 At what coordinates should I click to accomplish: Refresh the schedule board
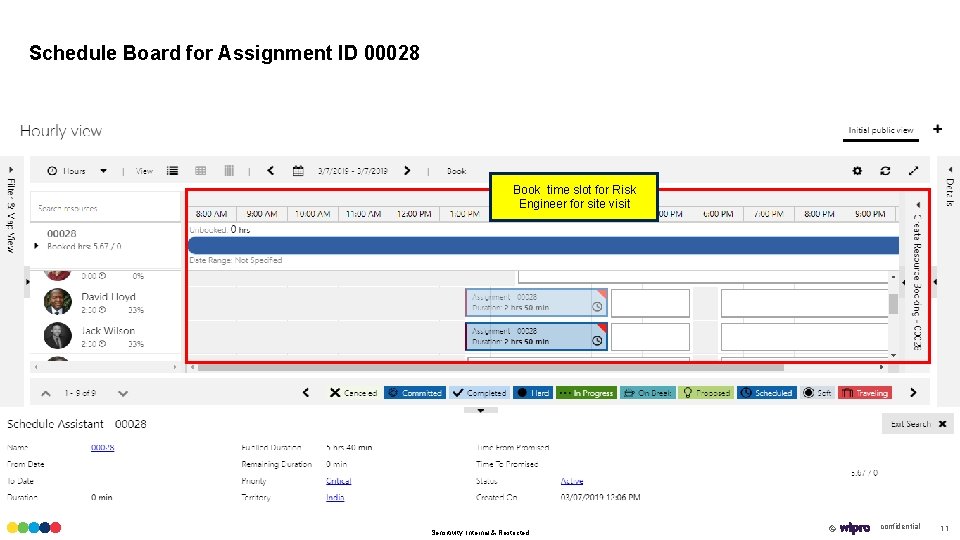point(885,171)
